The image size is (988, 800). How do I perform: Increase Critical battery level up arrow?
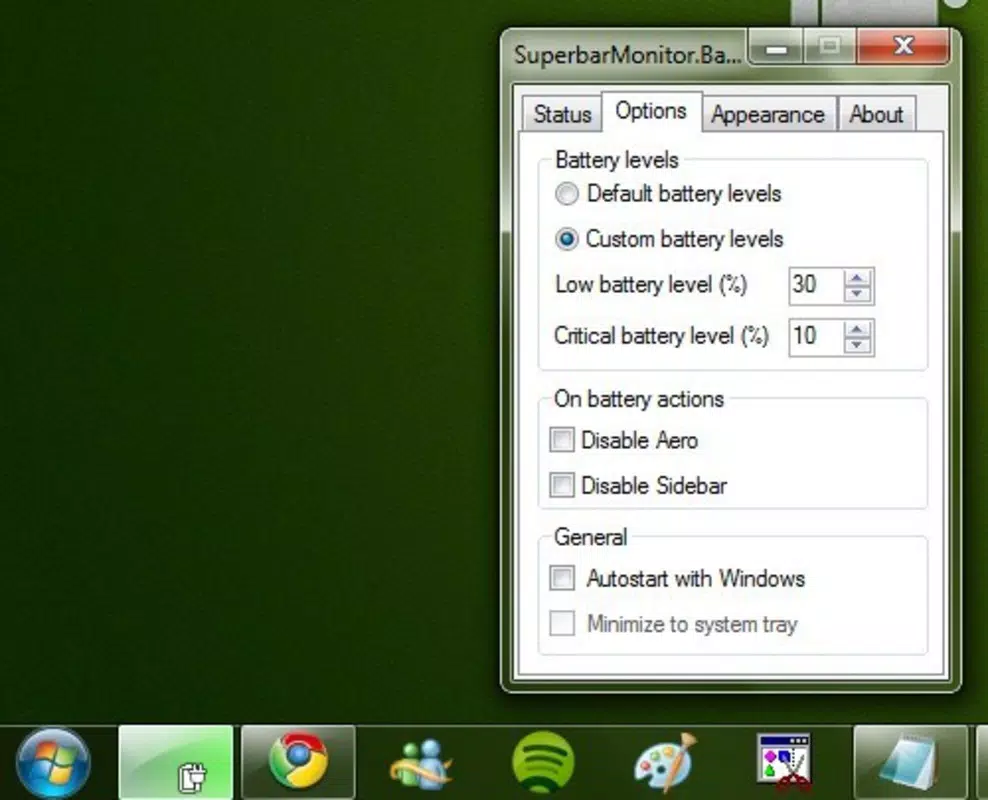click(x=857, y=329)
